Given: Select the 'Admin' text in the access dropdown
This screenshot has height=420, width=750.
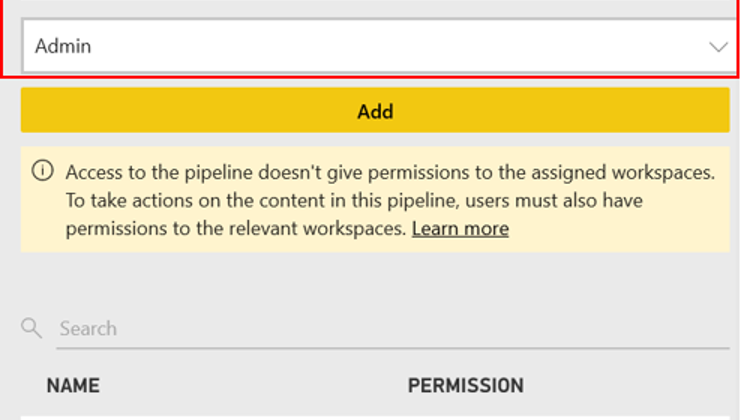Looking at the screenshot, I should point(63,46).
